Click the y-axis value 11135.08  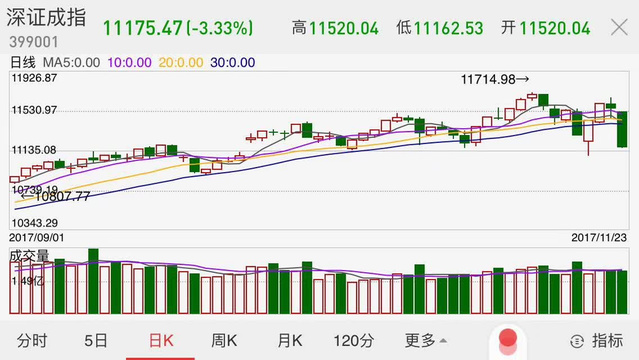[34, 150]
